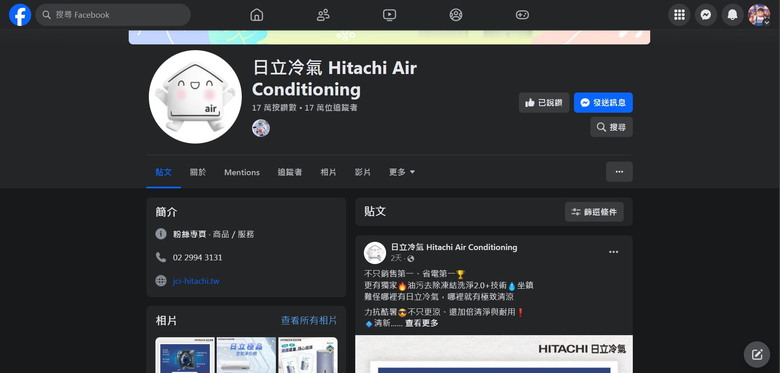The height and width of the screenshot is (373, 780).
Task: Click the post author avatar
Action: 375,253
